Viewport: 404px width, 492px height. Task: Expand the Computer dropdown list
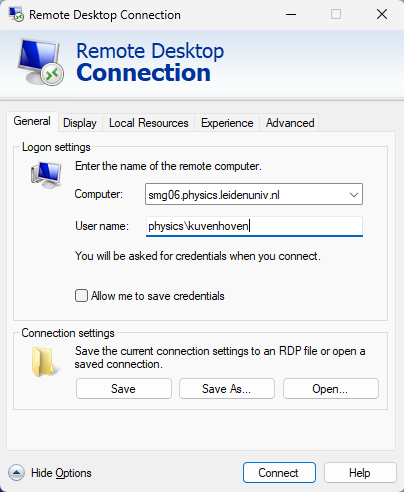(354, 194)
